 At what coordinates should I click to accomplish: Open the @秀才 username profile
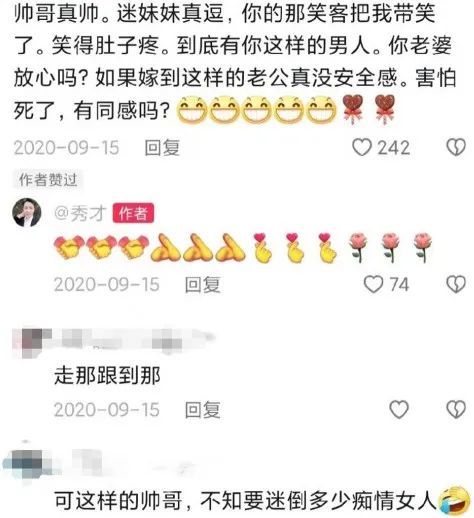(x=80, y=213)
